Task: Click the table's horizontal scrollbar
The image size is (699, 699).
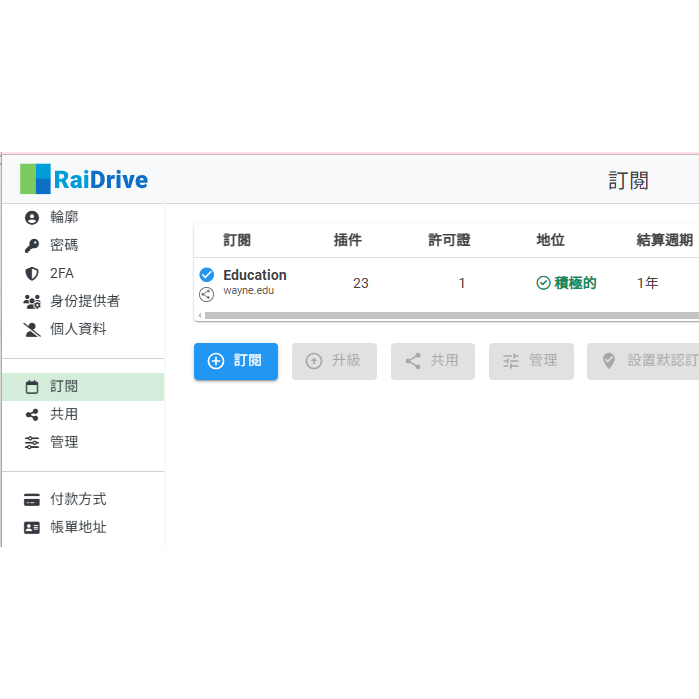Action: pos(450,316)
